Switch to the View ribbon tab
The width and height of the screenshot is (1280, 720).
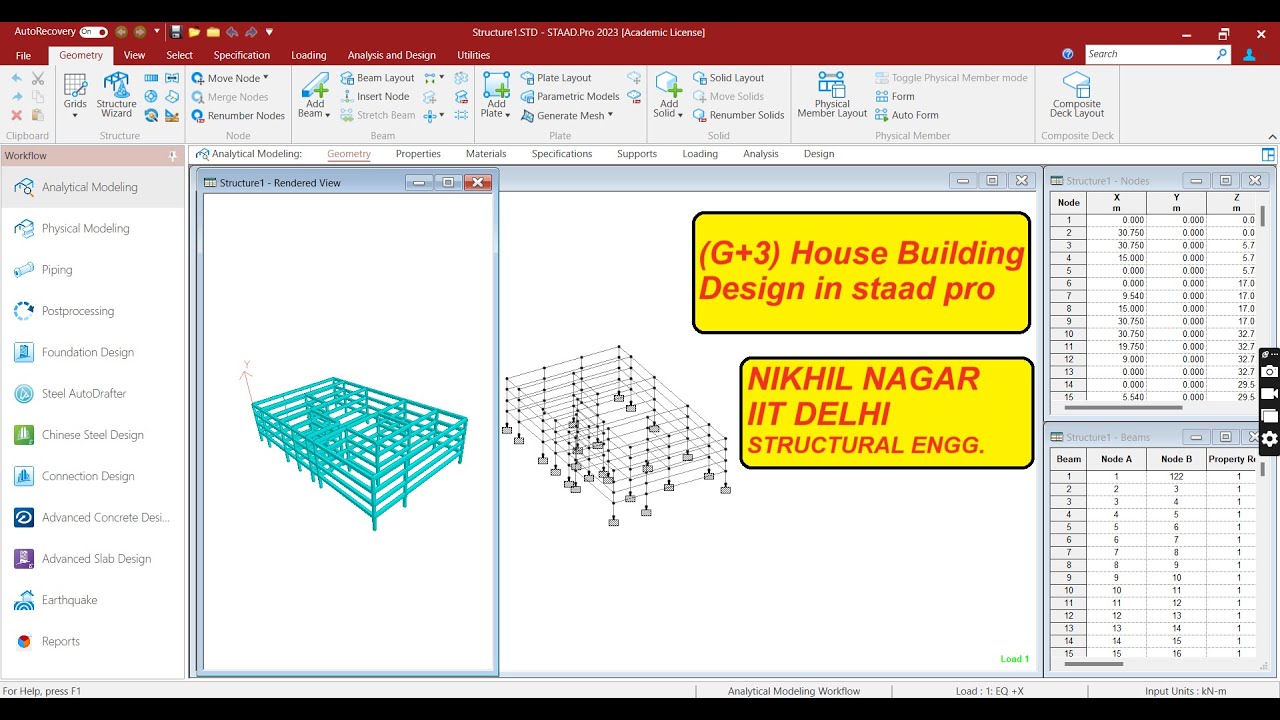(134, 55)
